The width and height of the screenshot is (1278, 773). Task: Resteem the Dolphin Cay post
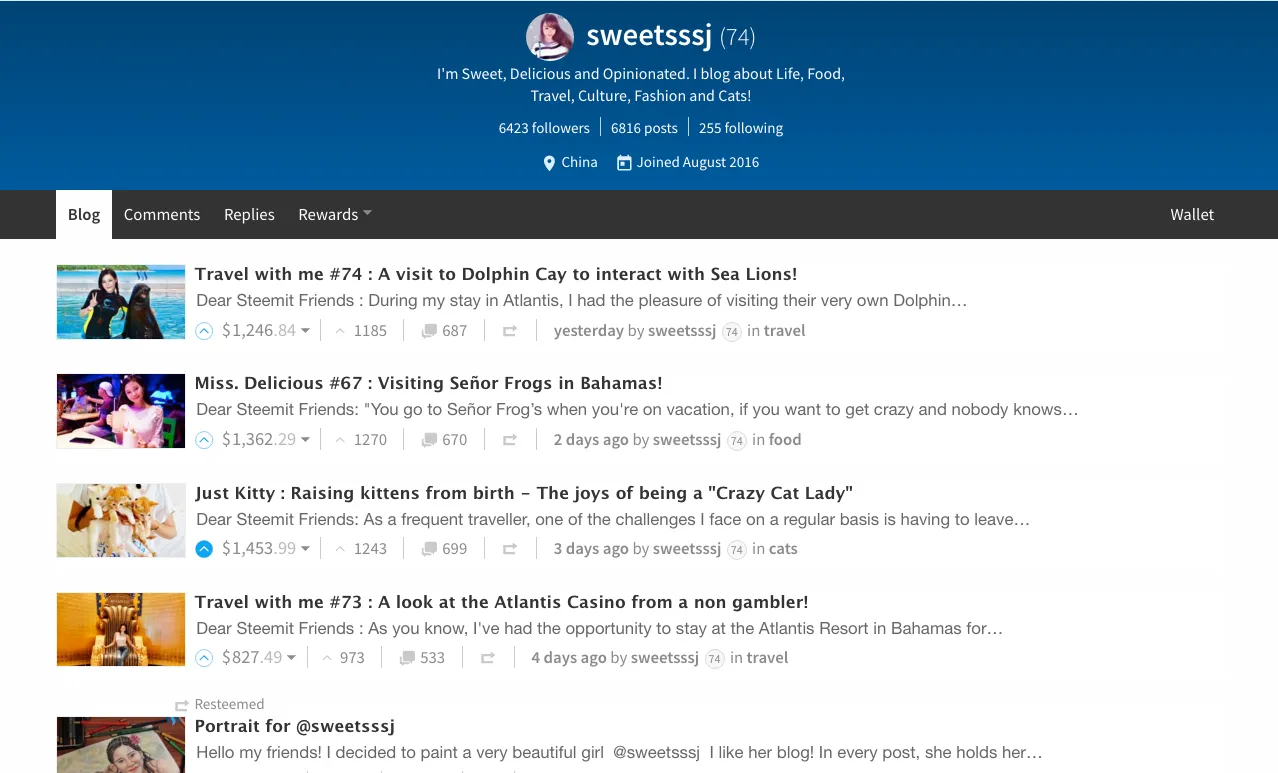pyautogui.click(x=510, y=331)
